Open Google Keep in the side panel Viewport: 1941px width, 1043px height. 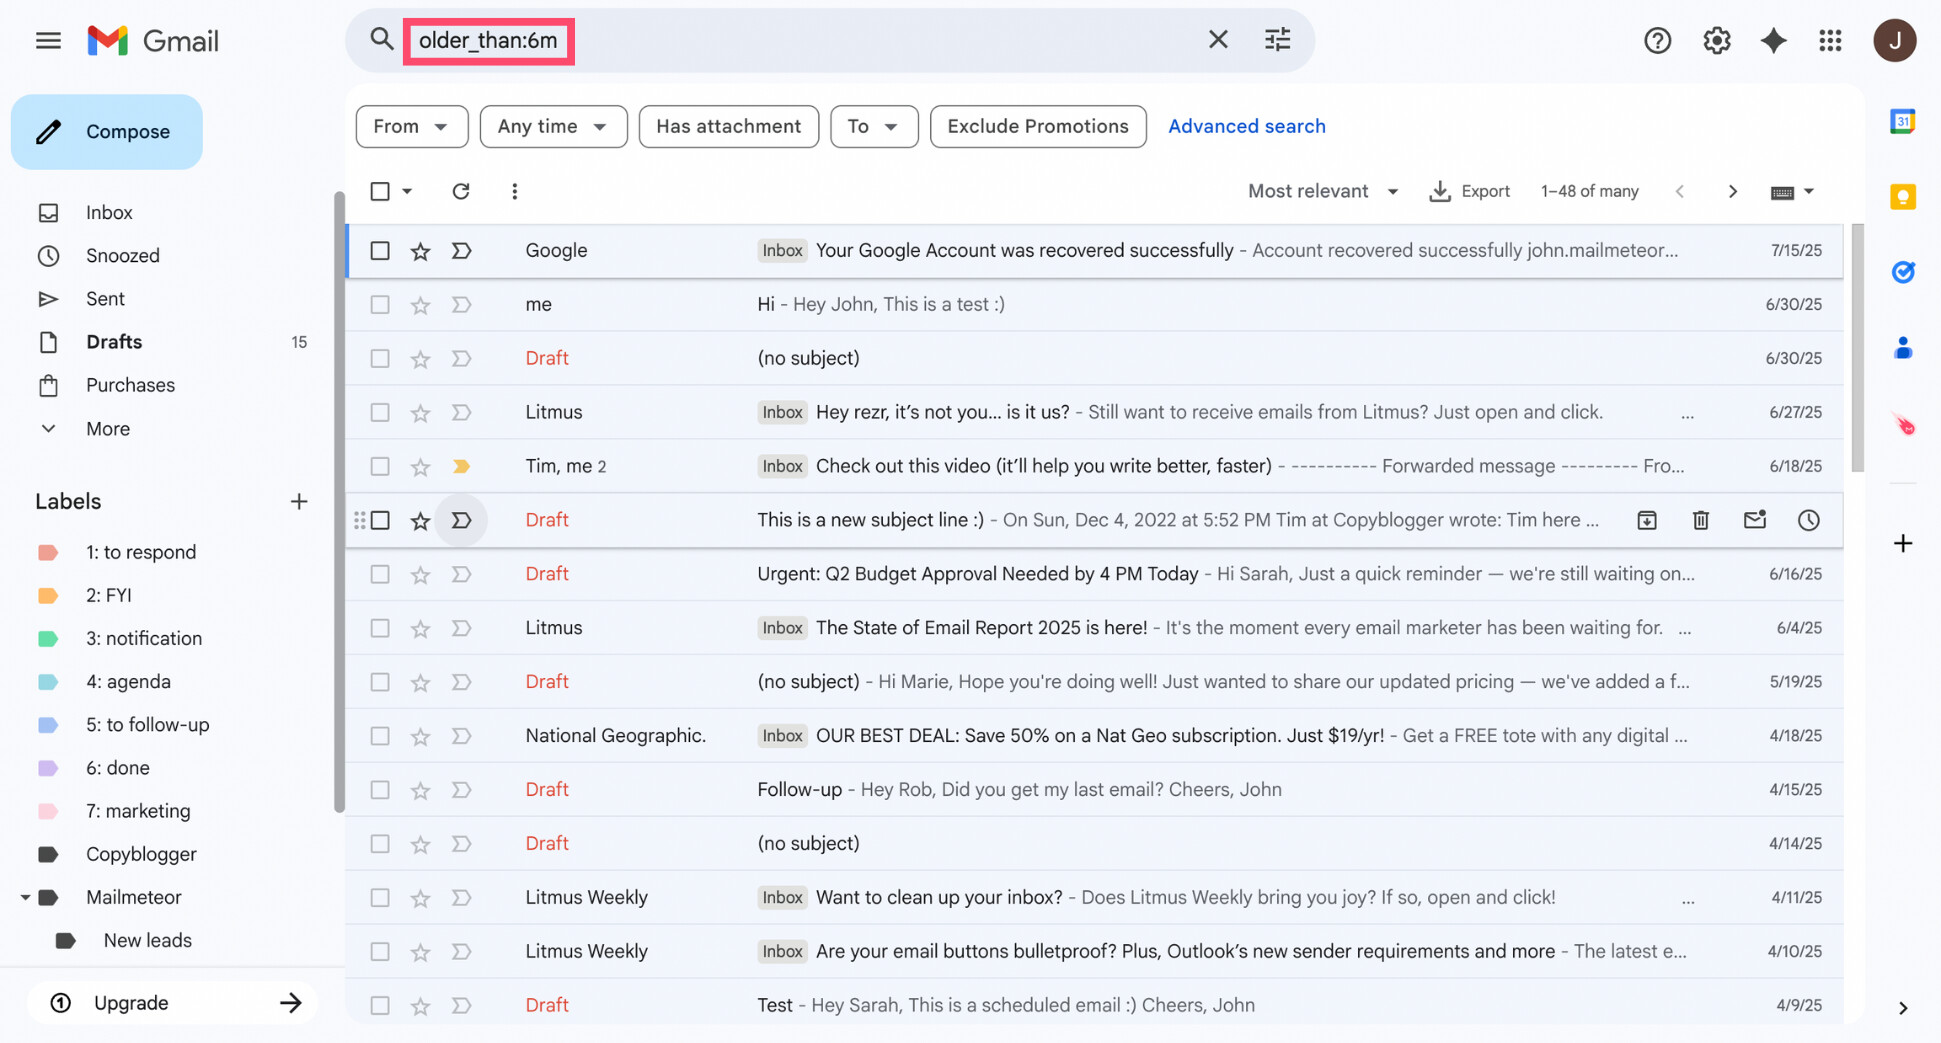[1902, 196]
